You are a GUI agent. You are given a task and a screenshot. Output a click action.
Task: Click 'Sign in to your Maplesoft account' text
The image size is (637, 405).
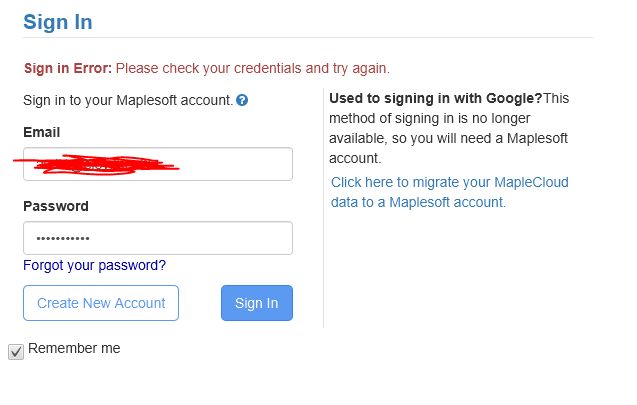(128, 100)
